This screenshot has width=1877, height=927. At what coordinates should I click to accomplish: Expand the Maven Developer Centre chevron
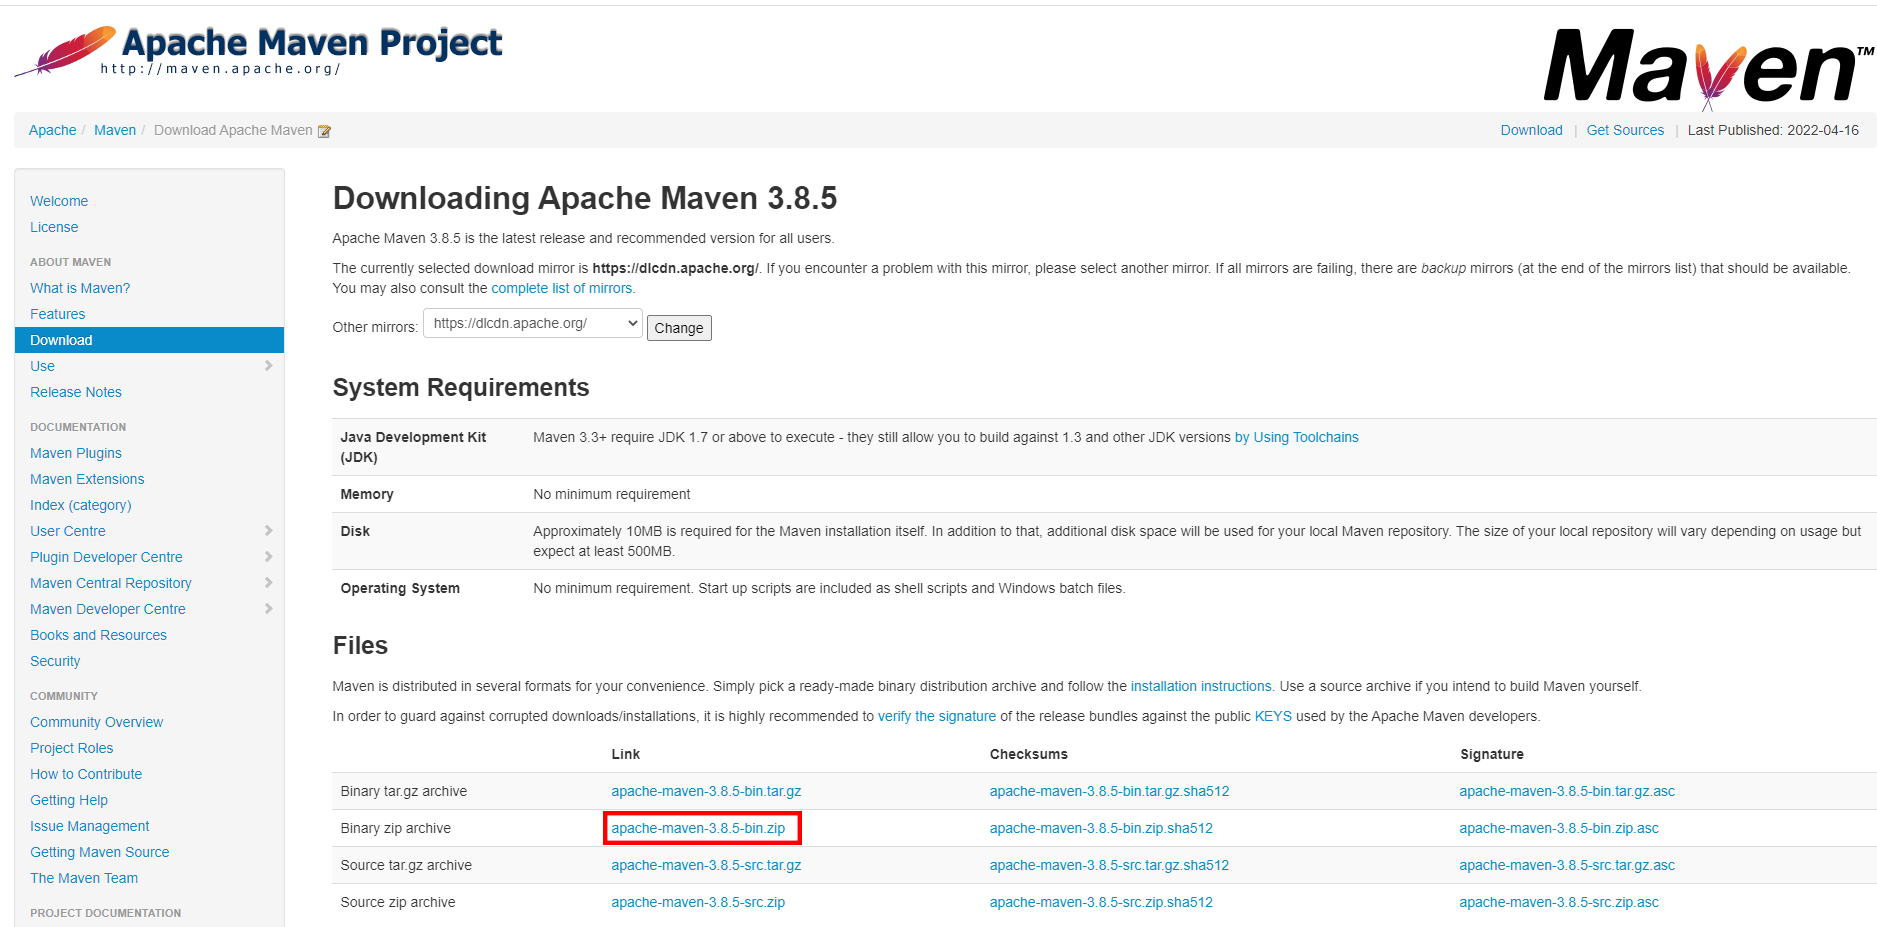[268, 609]
